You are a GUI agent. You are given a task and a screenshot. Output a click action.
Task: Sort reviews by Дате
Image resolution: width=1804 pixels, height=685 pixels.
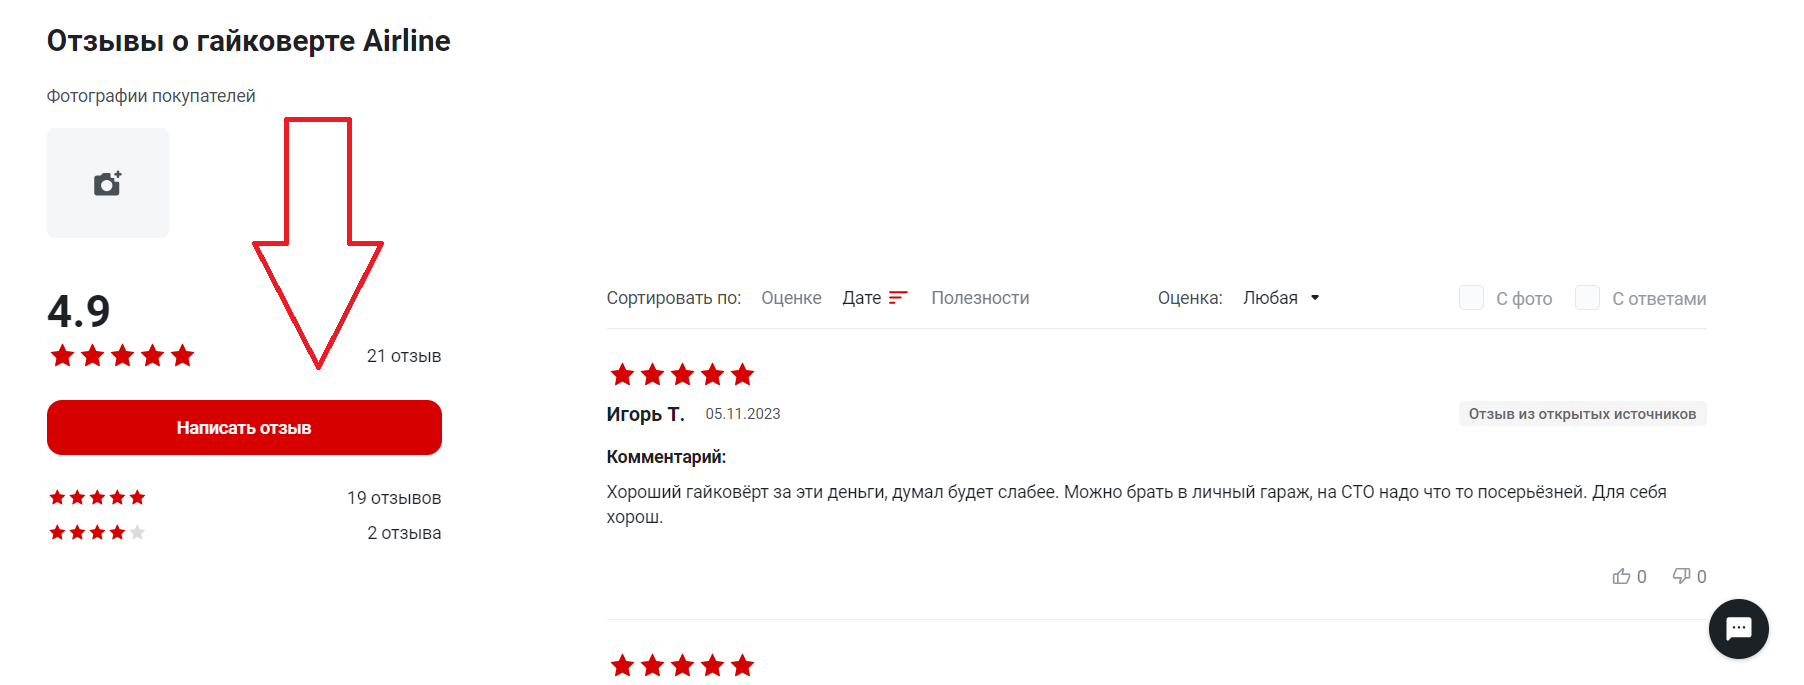tap(862, 298)
